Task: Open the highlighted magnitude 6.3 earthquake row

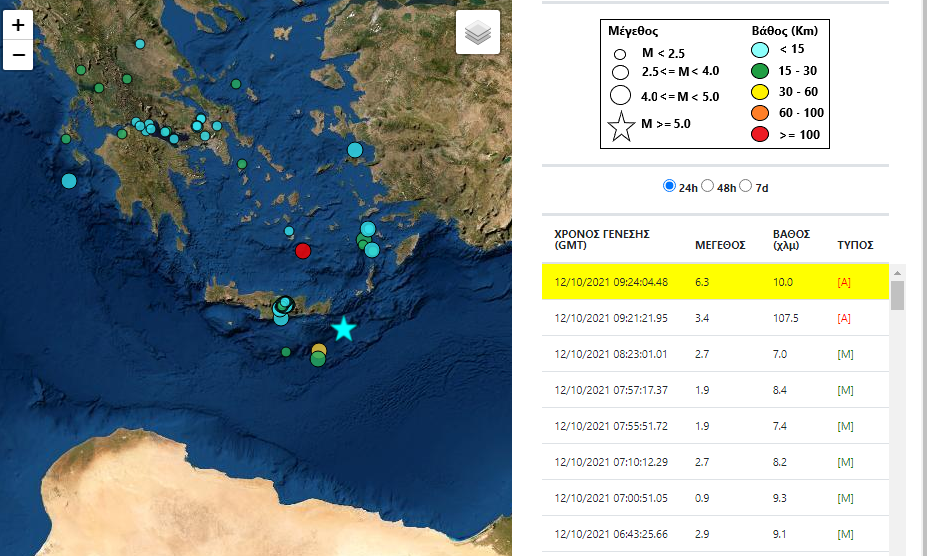Action: (715, 282)
